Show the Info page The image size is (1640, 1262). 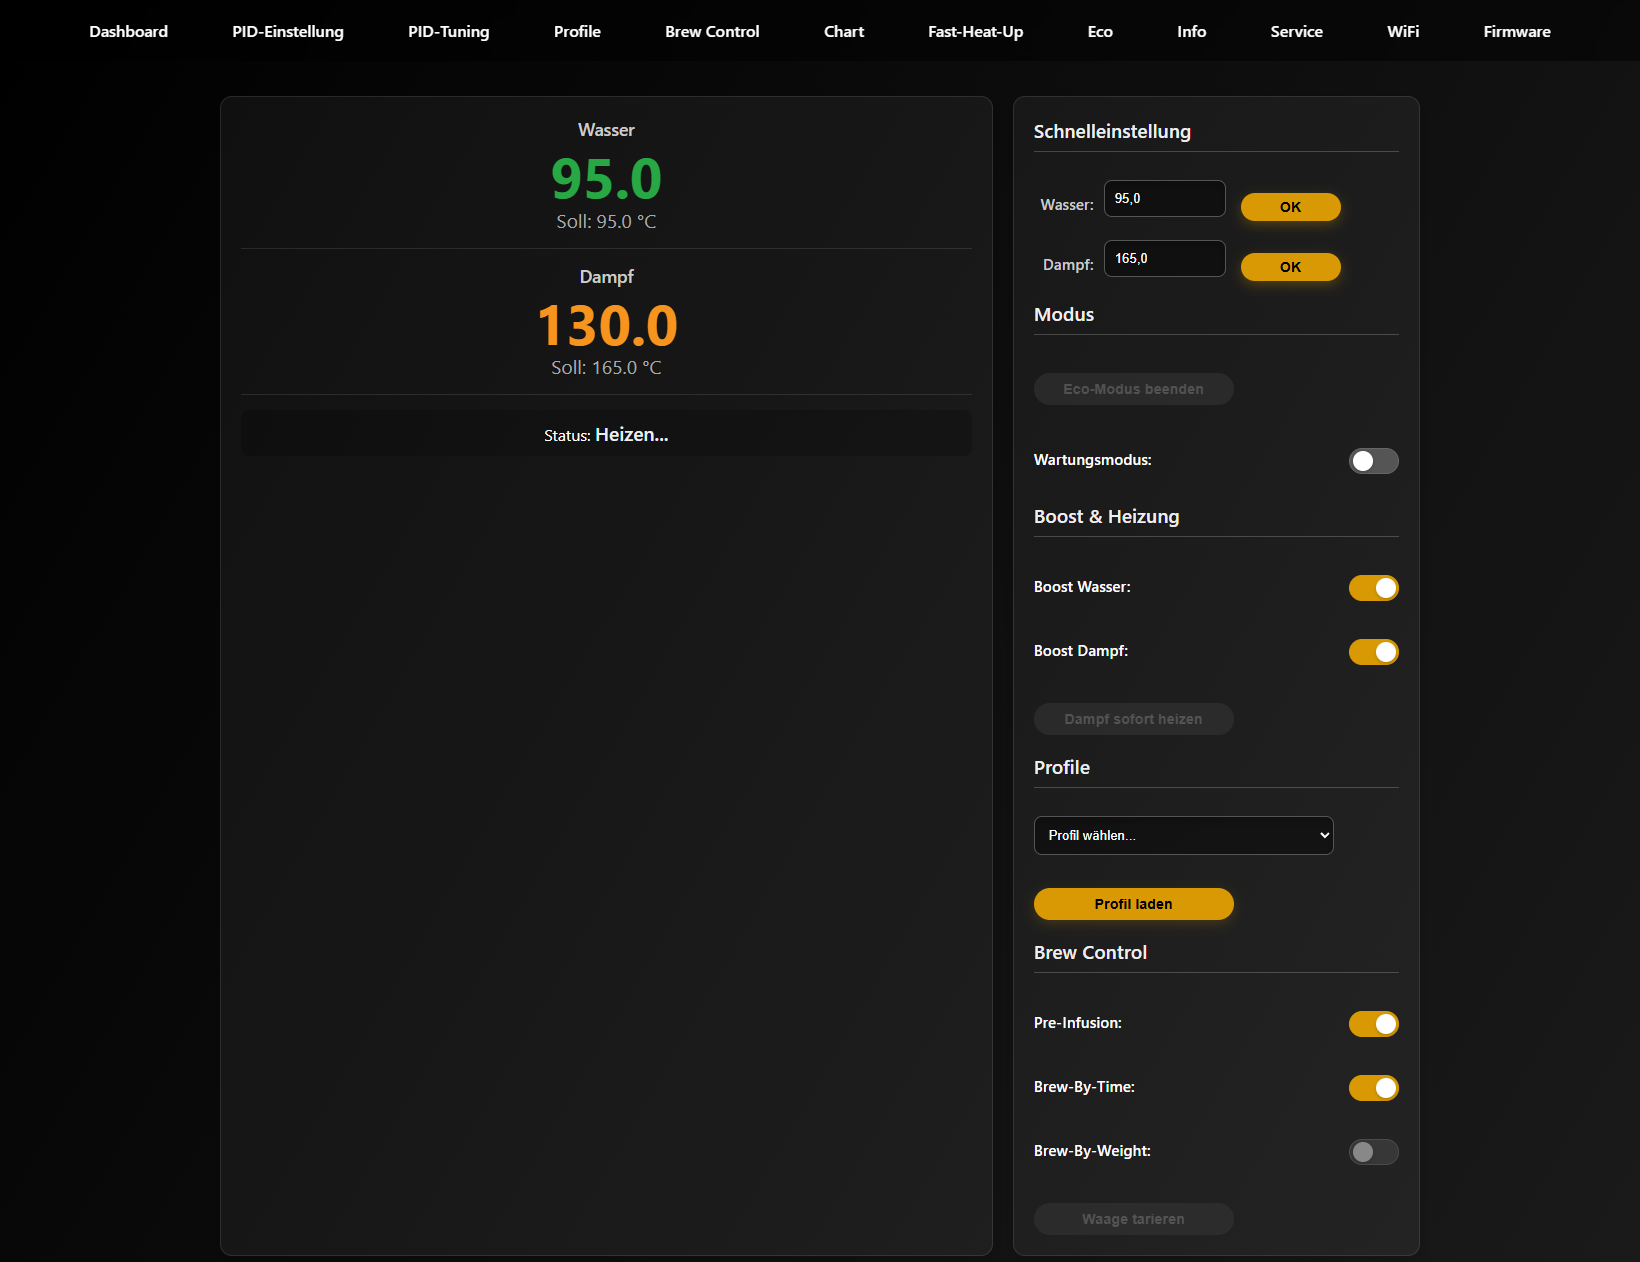[x=1191, y=31]
